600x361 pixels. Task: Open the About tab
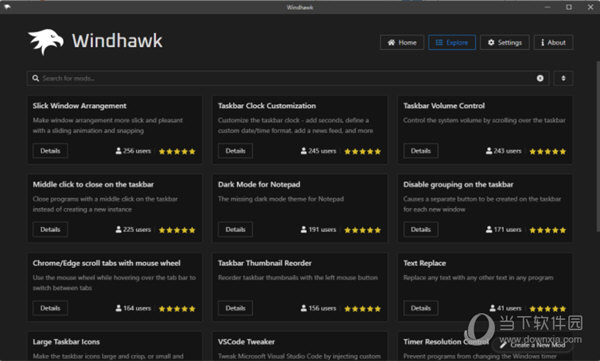(553, 42)
